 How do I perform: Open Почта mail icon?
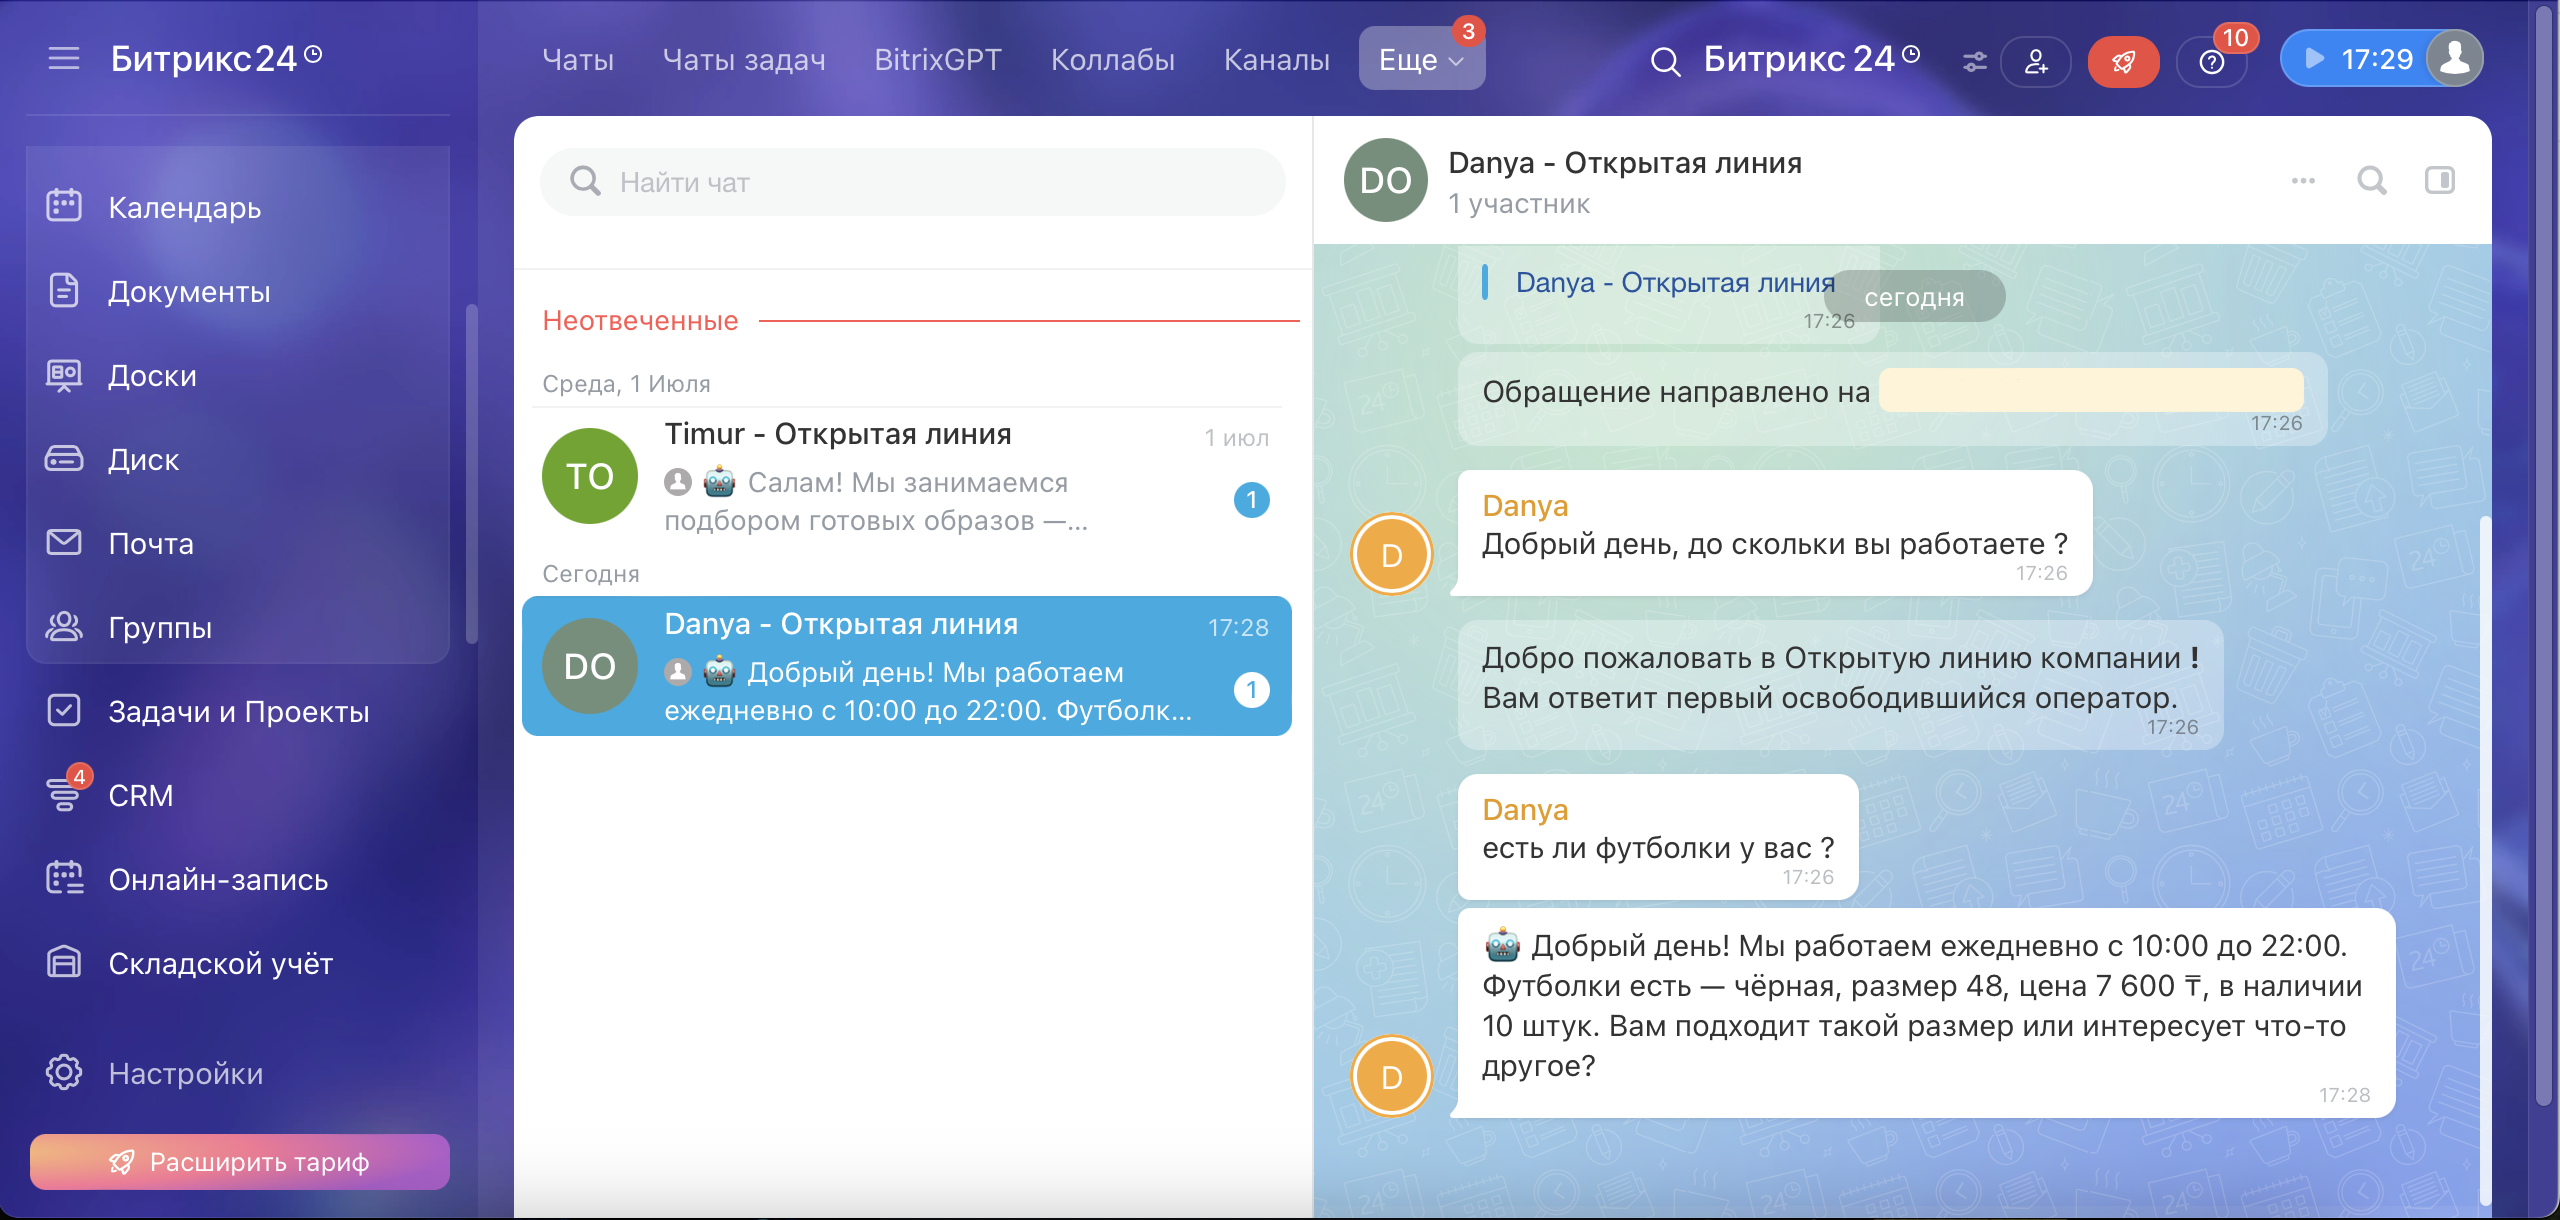(64, 543)
